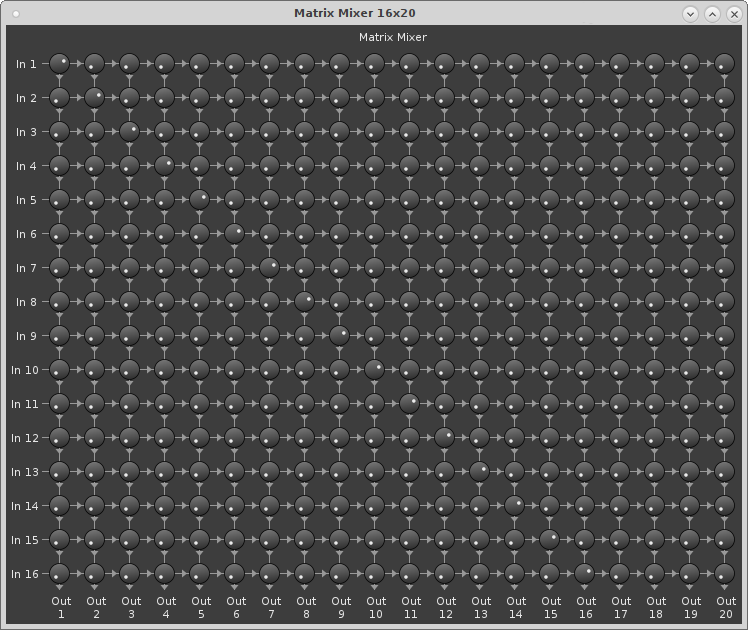Select the In 13 to Out 13 gain knob
Image resolution: width=748 pixels, height=630 pixels.
pos(479,472)
